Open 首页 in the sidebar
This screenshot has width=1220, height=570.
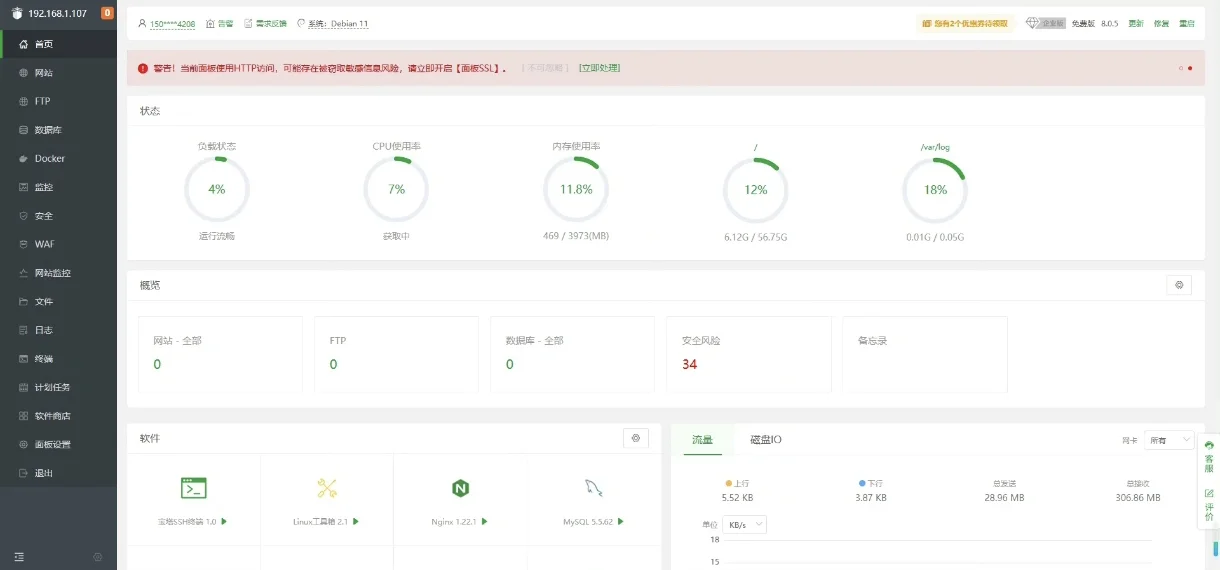click(58, 44)
